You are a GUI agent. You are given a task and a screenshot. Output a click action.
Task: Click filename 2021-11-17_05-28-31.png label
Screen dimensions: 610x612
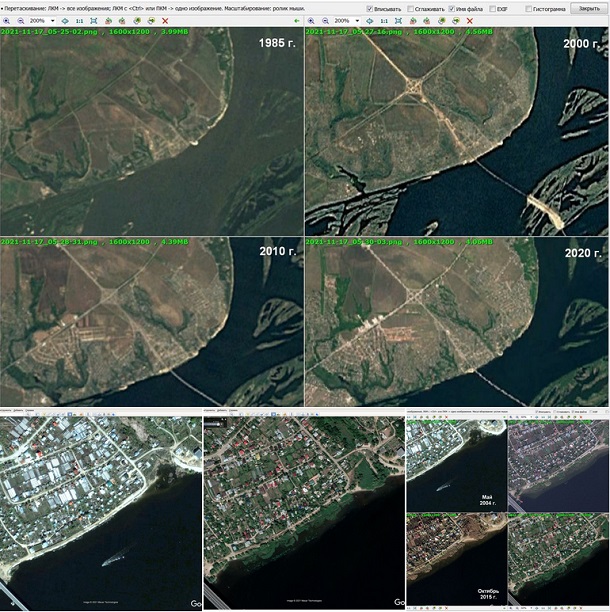click(49, 242)
